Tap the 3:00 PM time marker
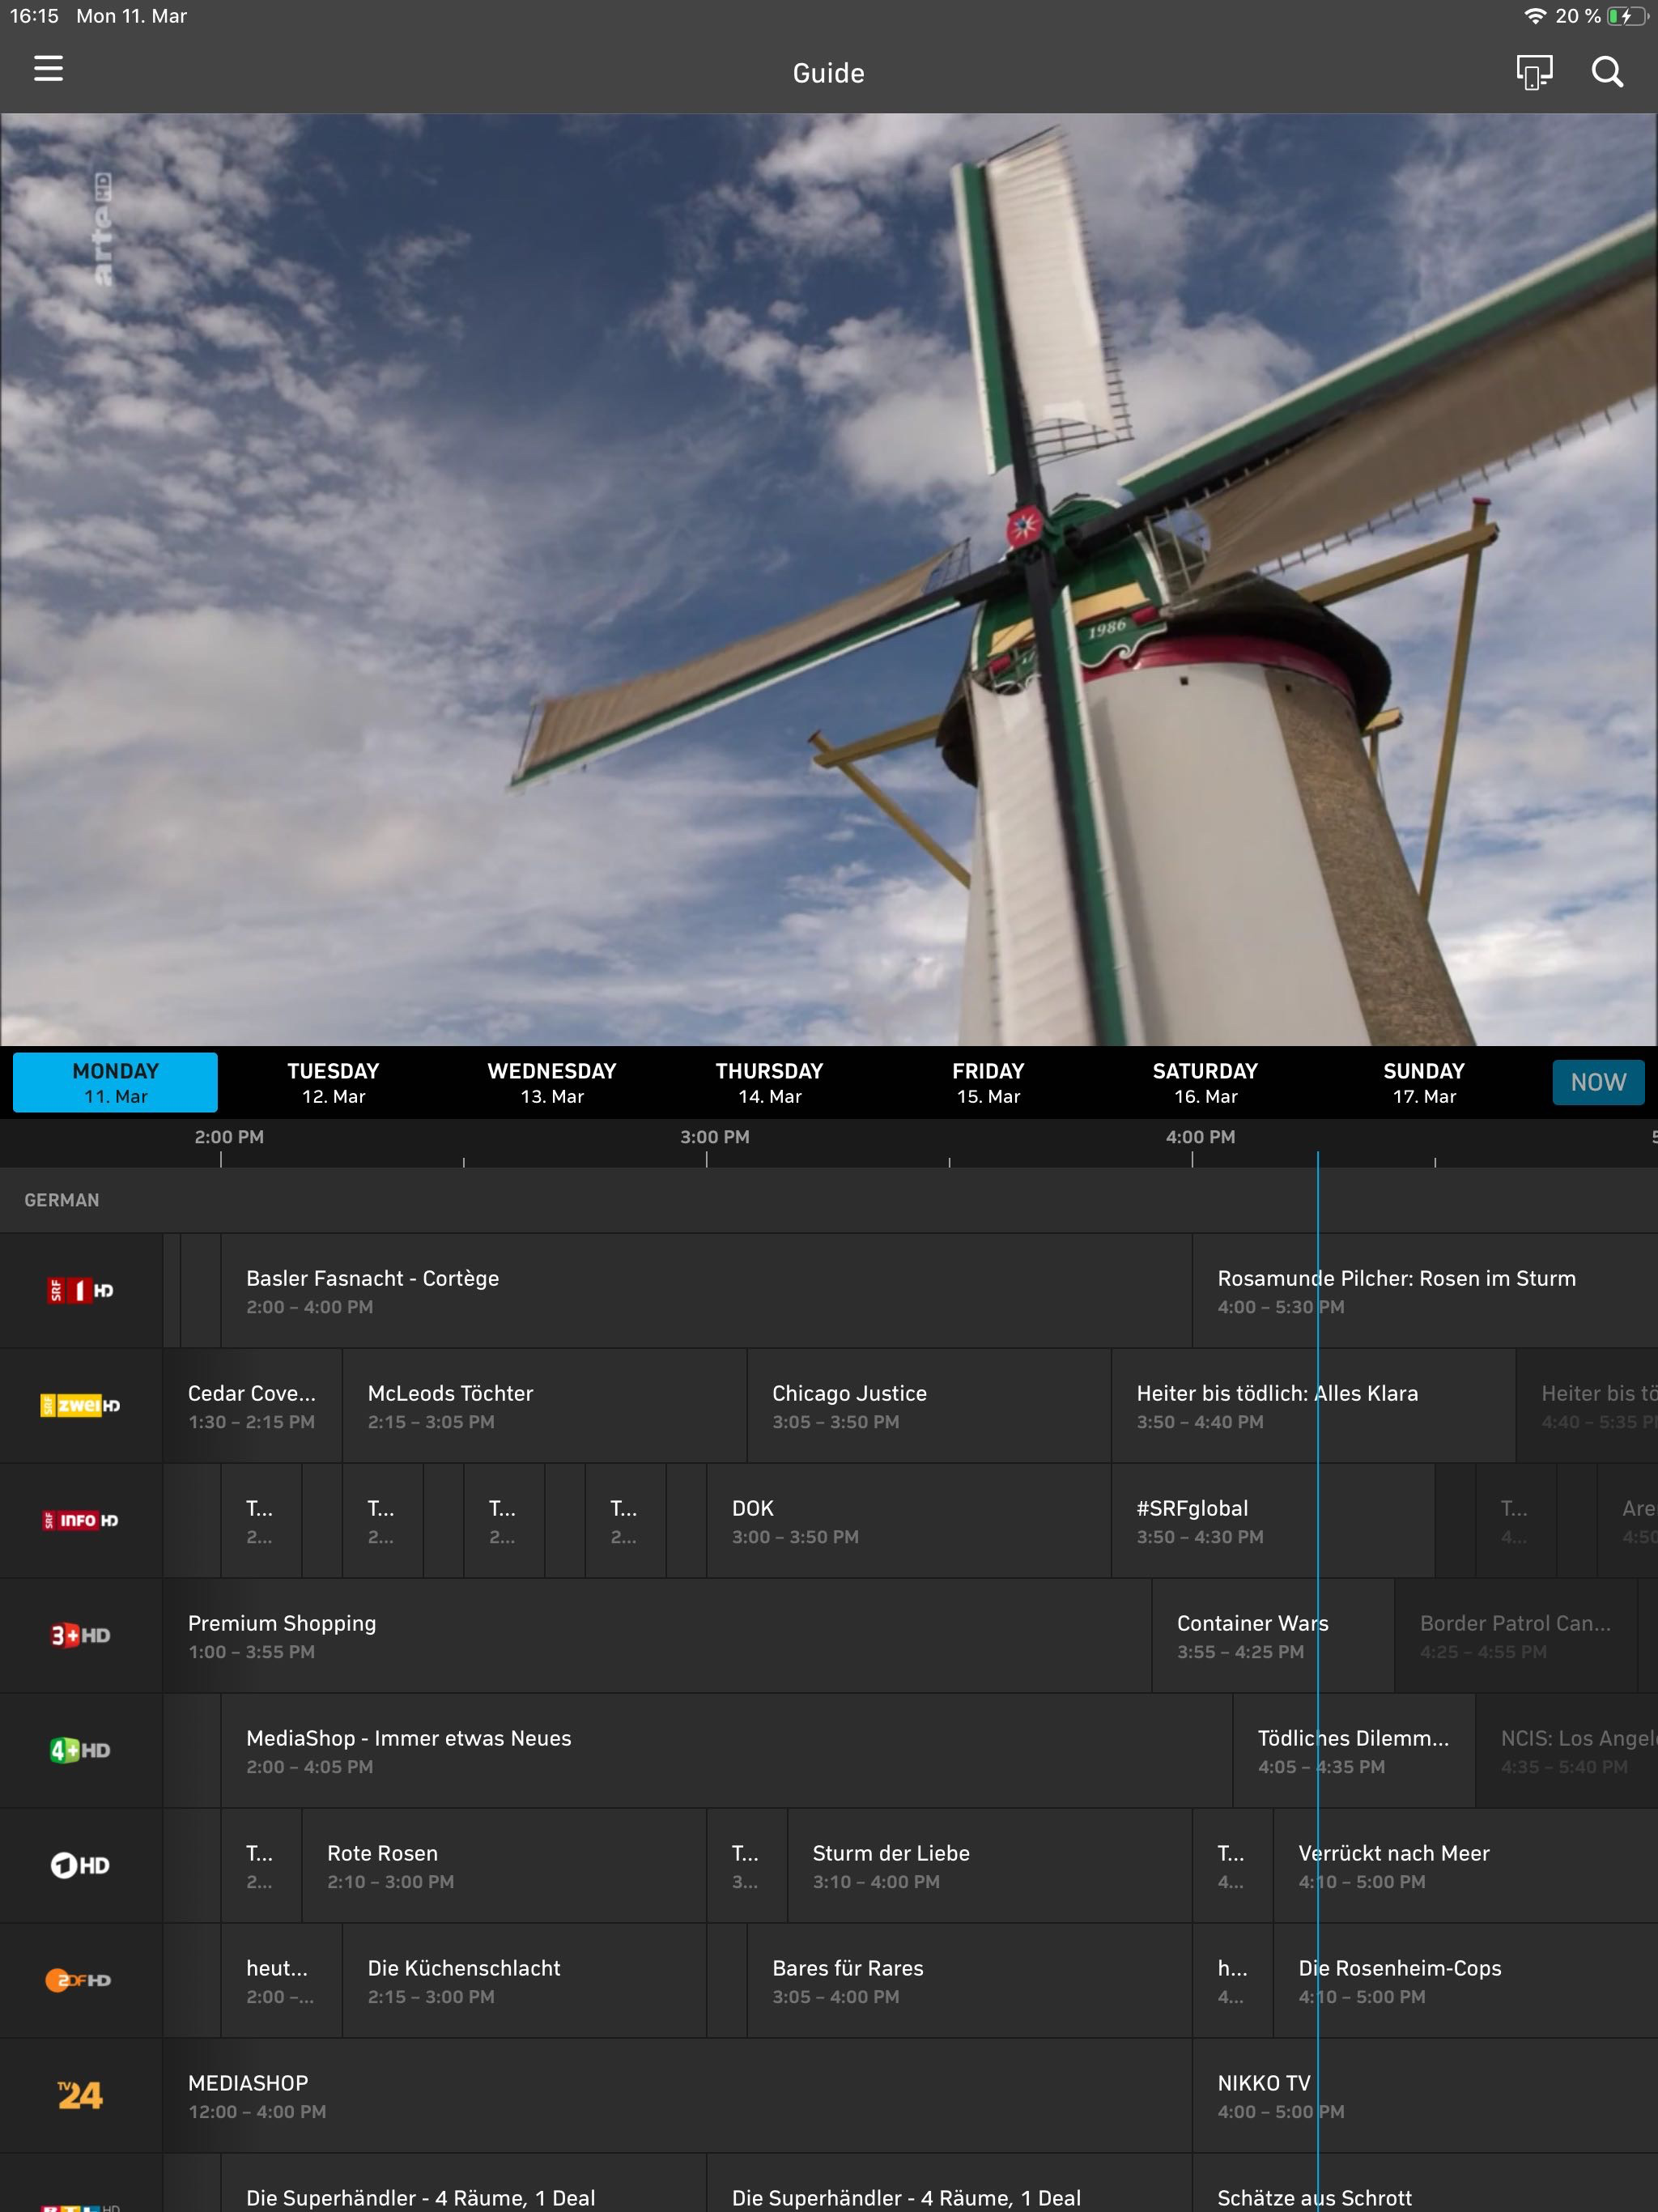The height and width of the screenshot is (2212, 1658). 714,1137
